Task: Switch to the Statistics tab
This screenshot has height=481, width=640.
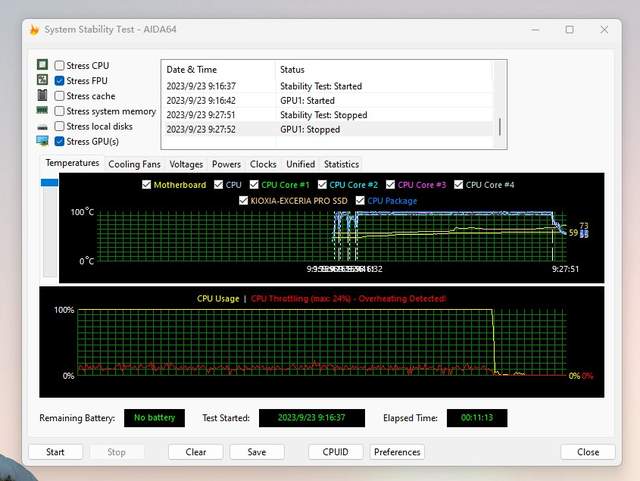Action: coord(341,164)
